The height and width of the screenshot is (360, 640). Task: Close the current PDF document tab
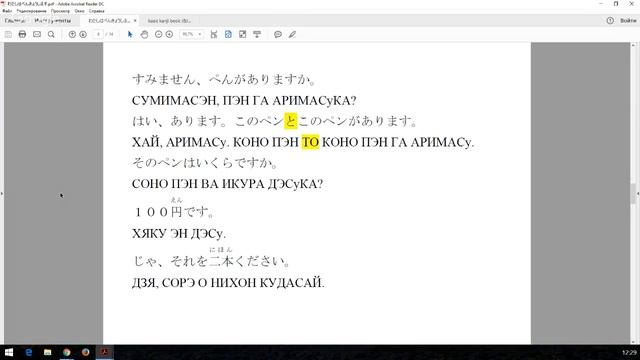pos(135,20)
